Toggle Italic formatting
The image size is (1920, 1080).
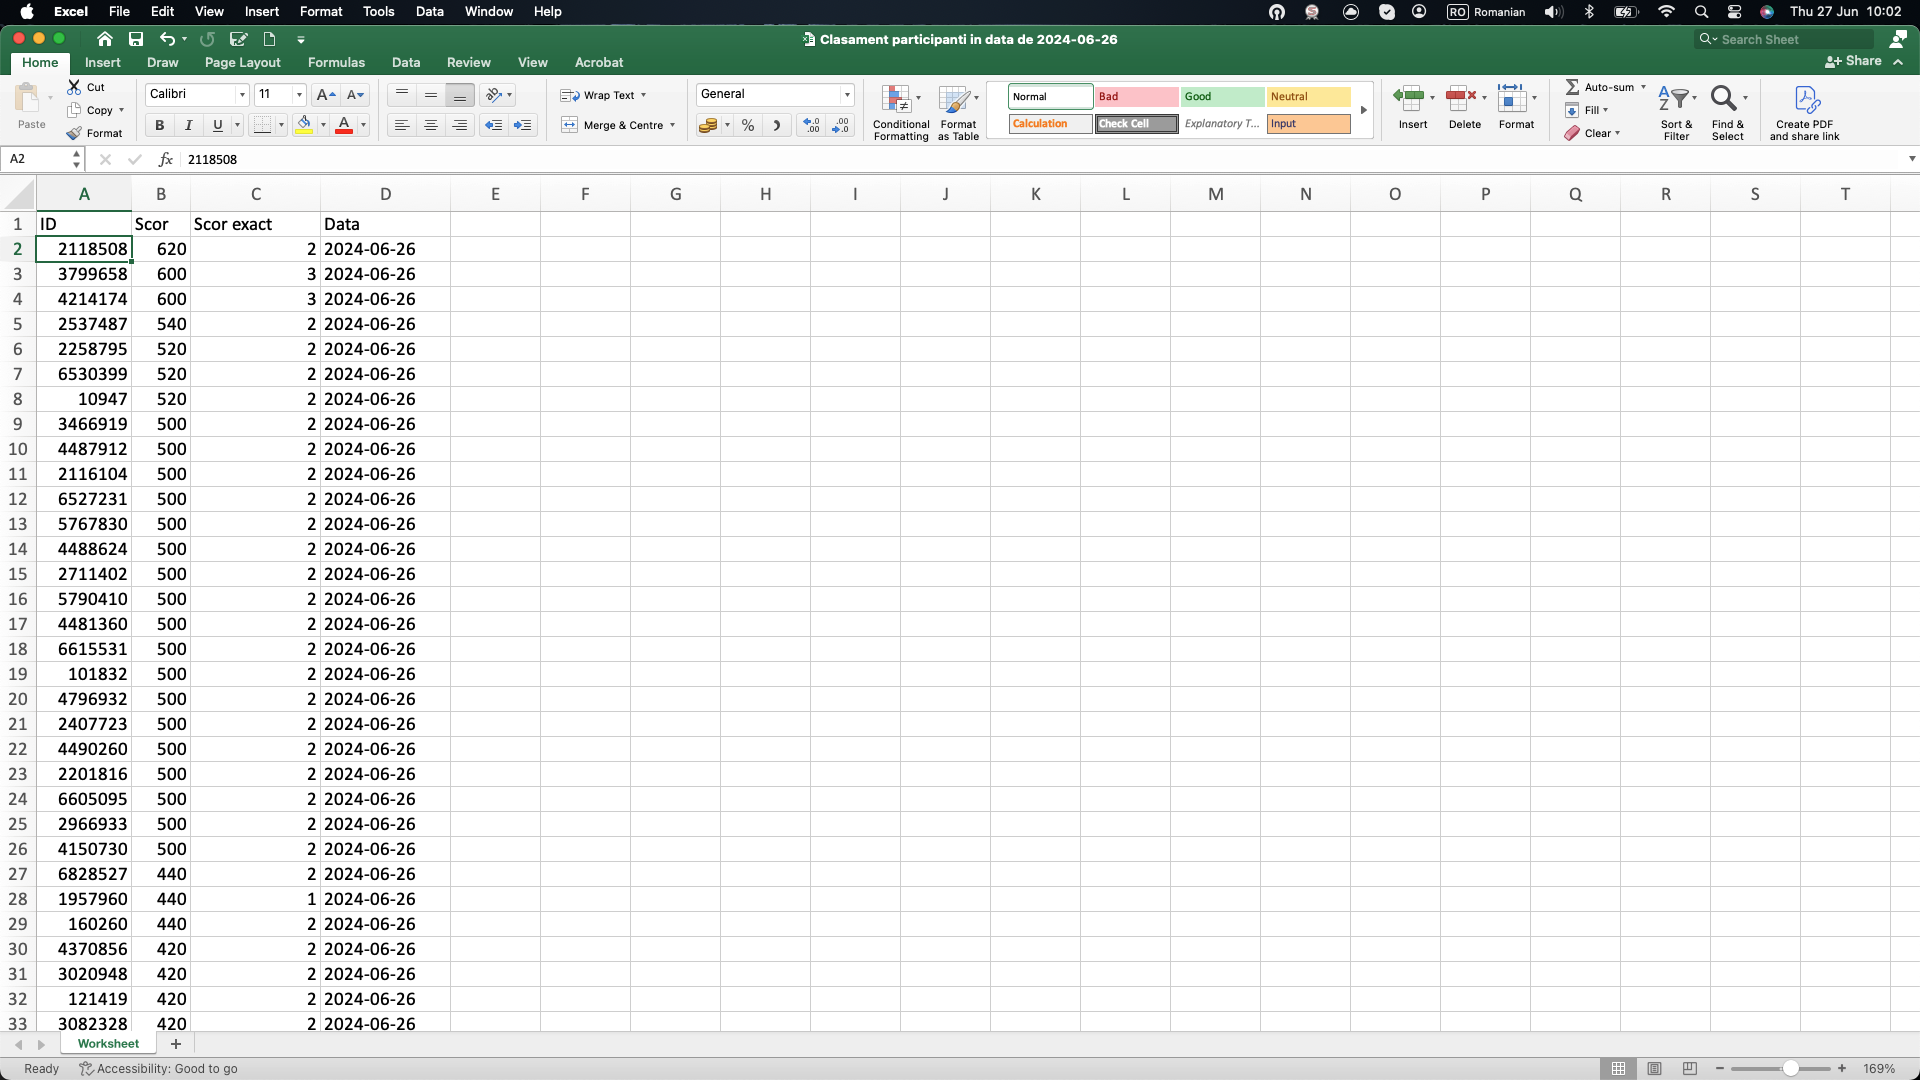[x=188, y=125]
